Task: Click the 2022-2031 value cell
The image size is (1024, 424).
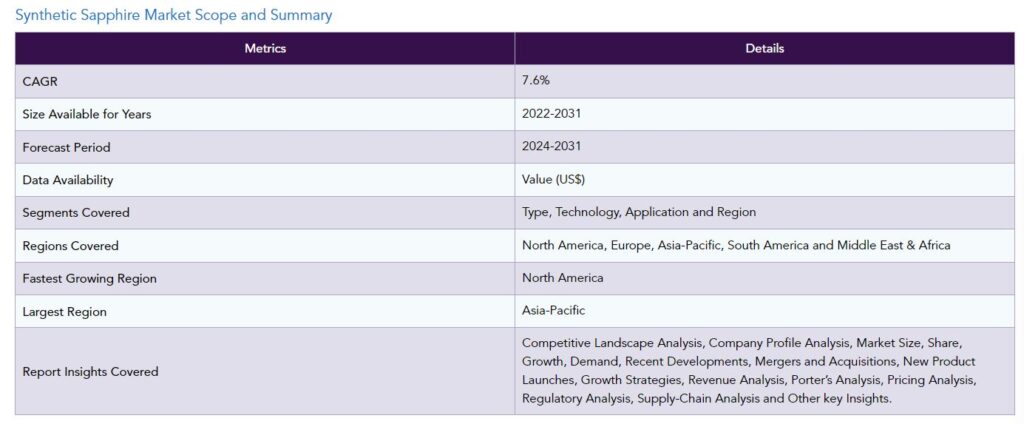Action: [551, 114]
